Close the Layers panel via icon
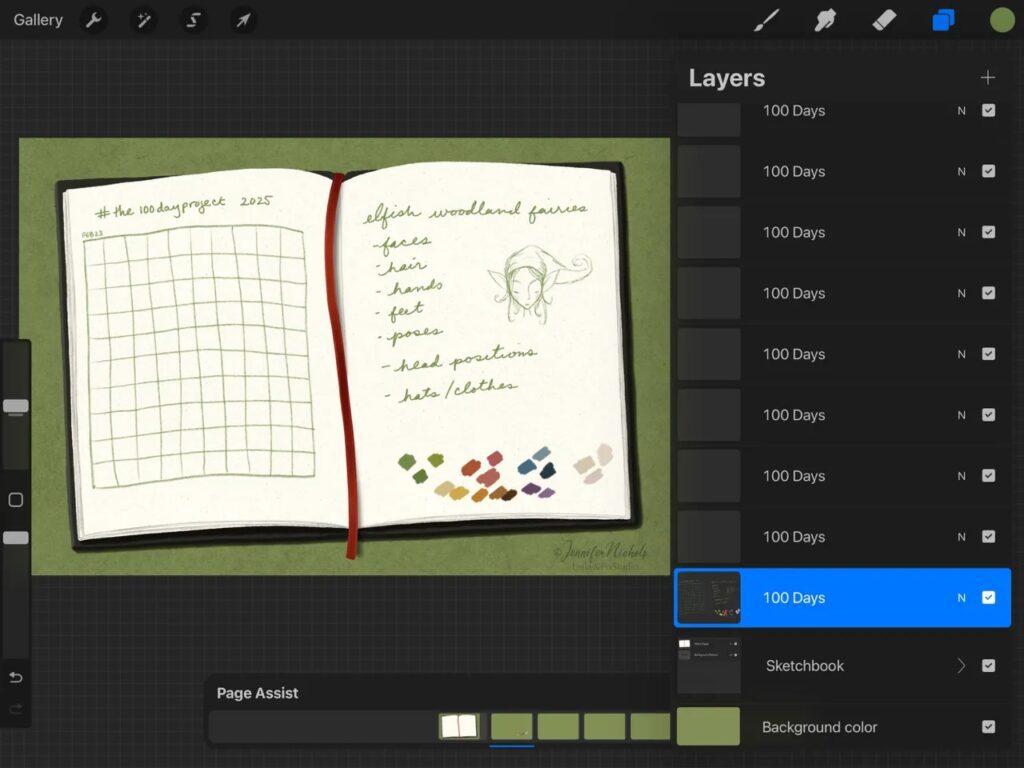The image size is (1024, 768). 943,20
